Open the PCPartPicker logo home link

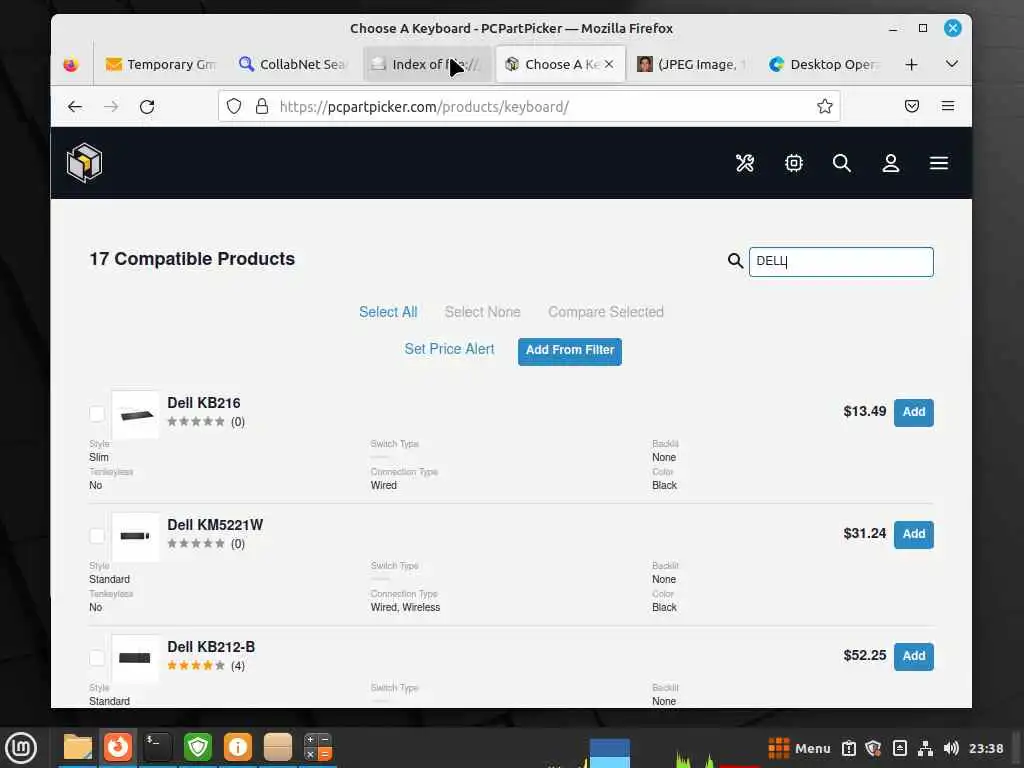84,163
